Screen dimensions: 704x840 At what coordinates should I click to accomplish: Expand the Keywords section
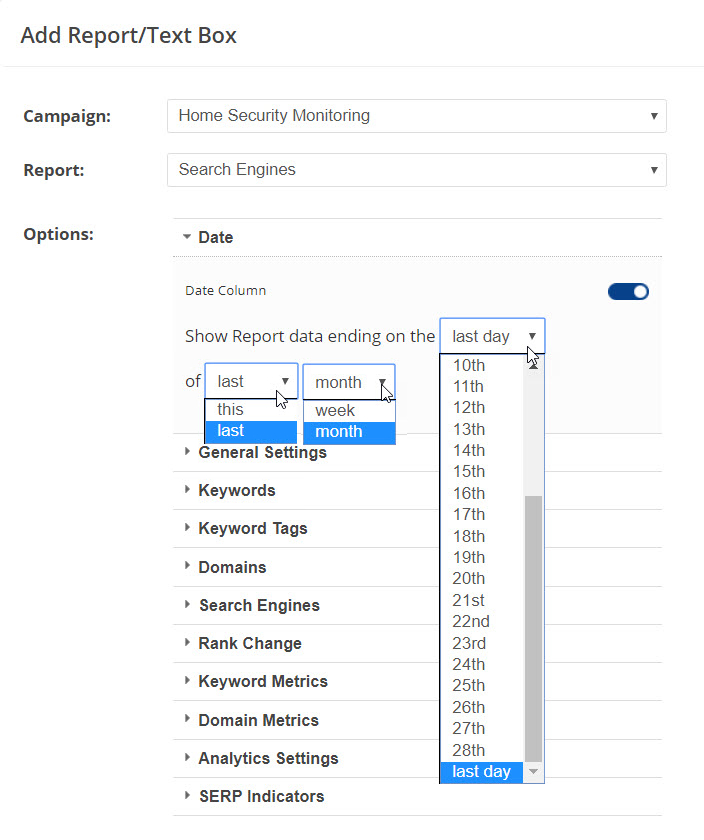(x=236, y=491)
